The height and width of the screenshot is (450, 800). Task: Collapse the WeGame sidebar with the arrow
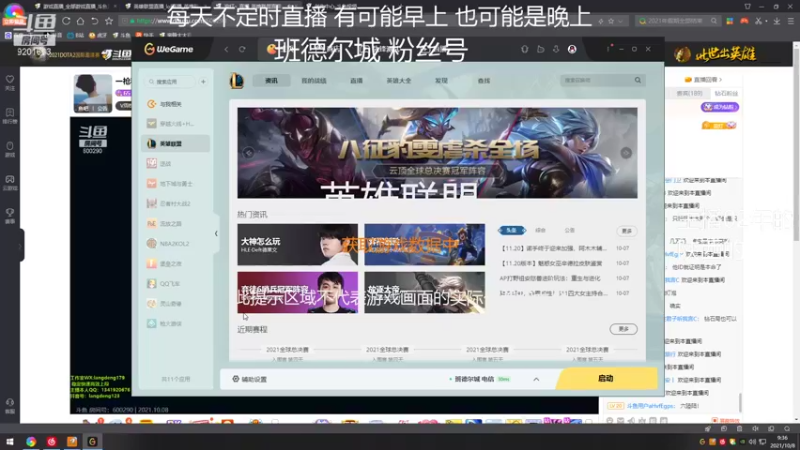pyautogui.click(x=216, y=233)
